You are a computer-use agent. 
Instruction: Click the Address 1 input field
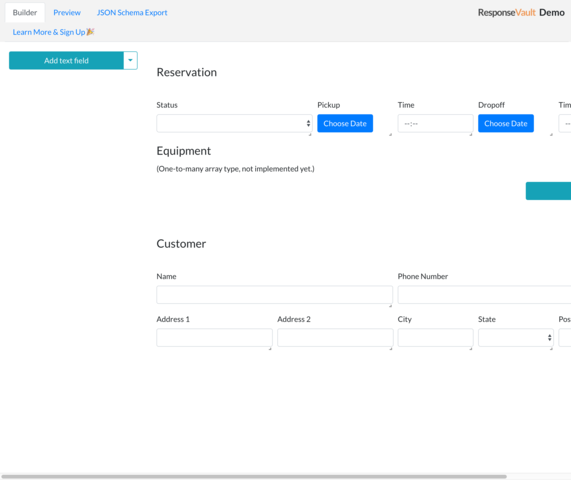pyautogui.click(x=214, y=338)
